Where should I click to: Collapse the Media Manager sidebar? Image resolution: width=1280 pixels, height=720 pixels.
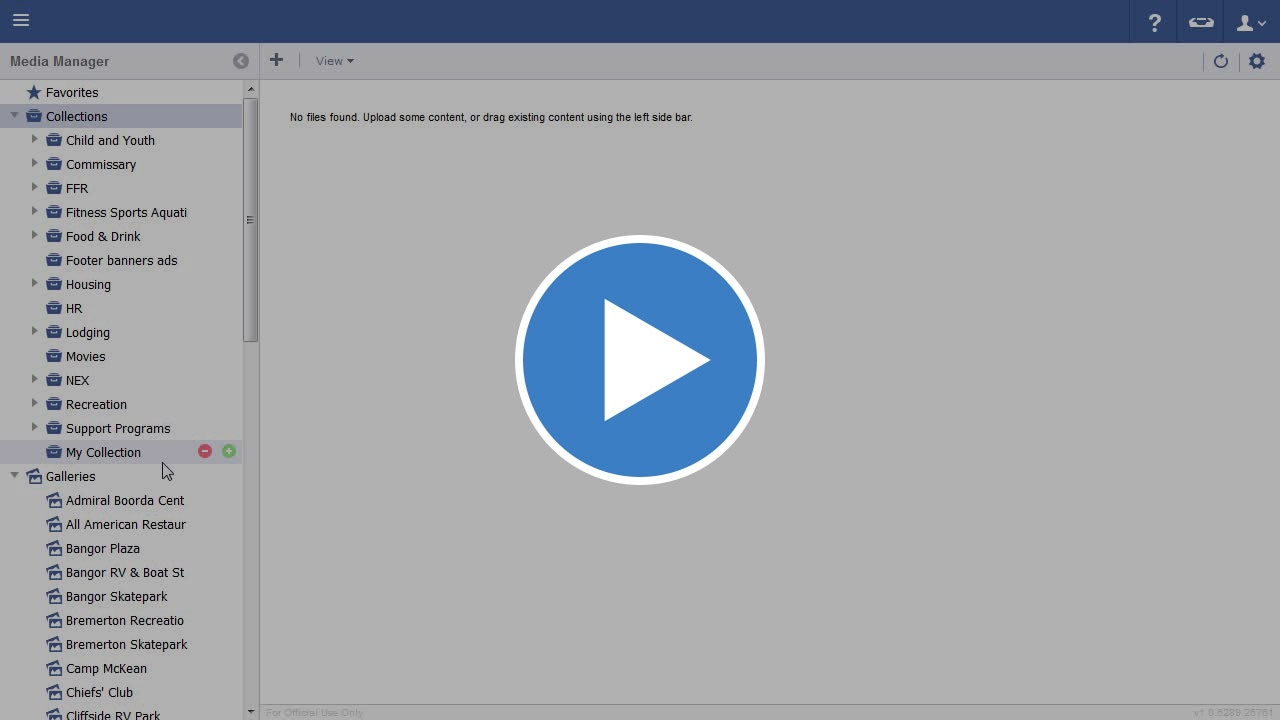[x=241, y=61]
